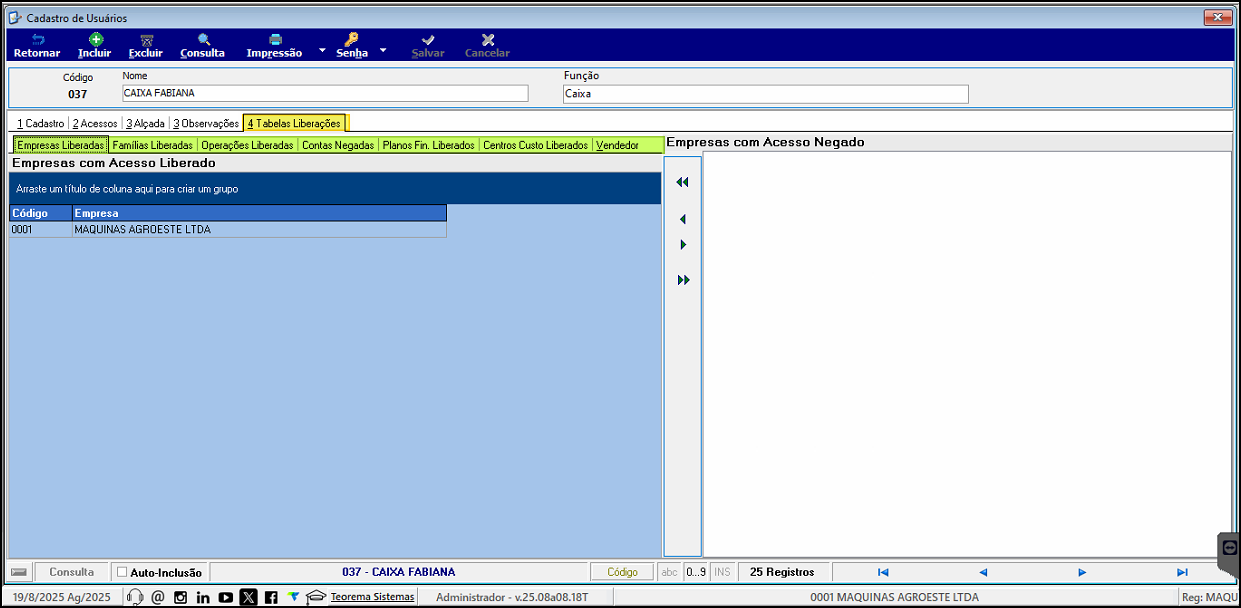Open the Facebook icon link

tap(271, 597)
